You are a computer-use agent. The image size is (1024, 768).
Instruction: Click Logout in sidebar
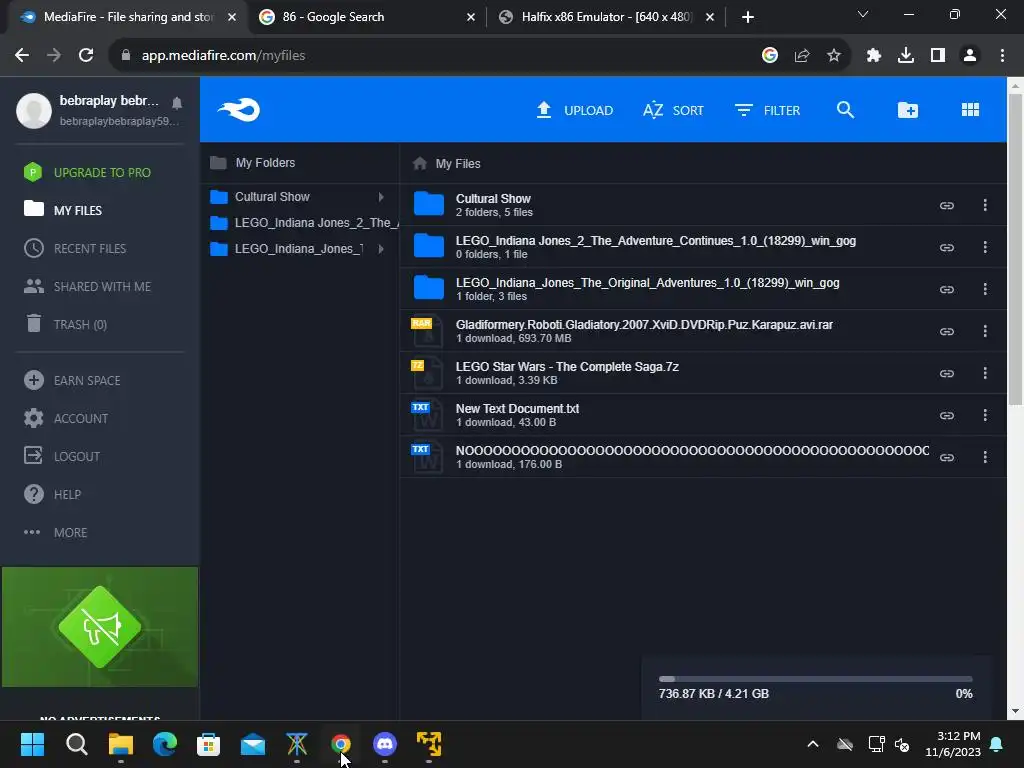62,456
